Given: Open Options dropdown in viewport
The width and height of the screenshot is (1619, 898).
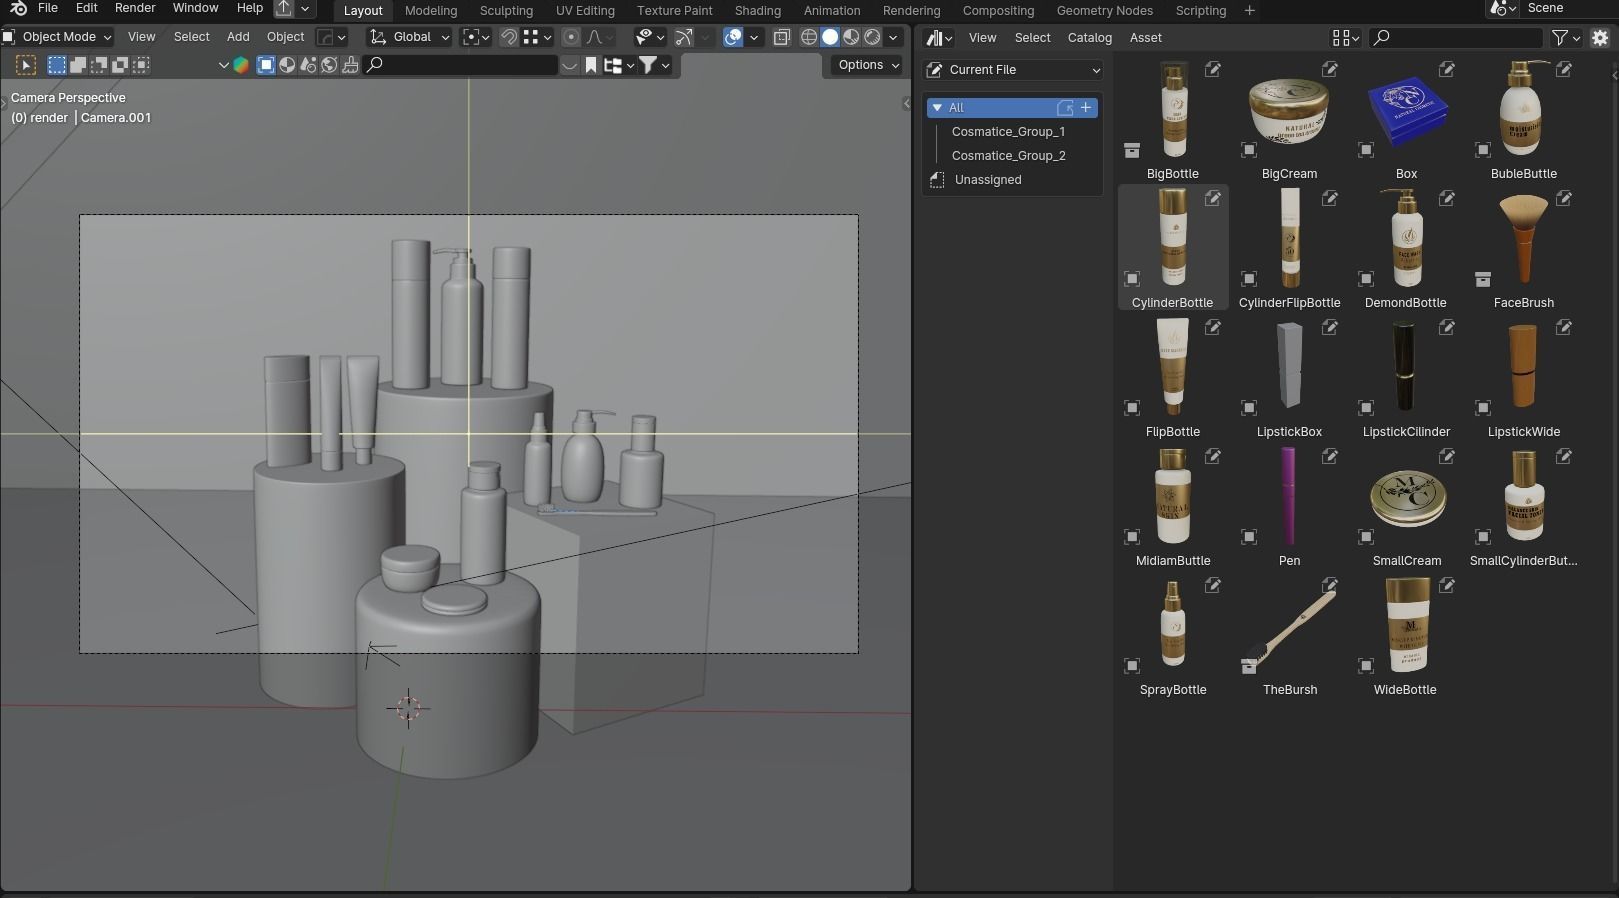Looking at the screenshot, I should (866, 65).
